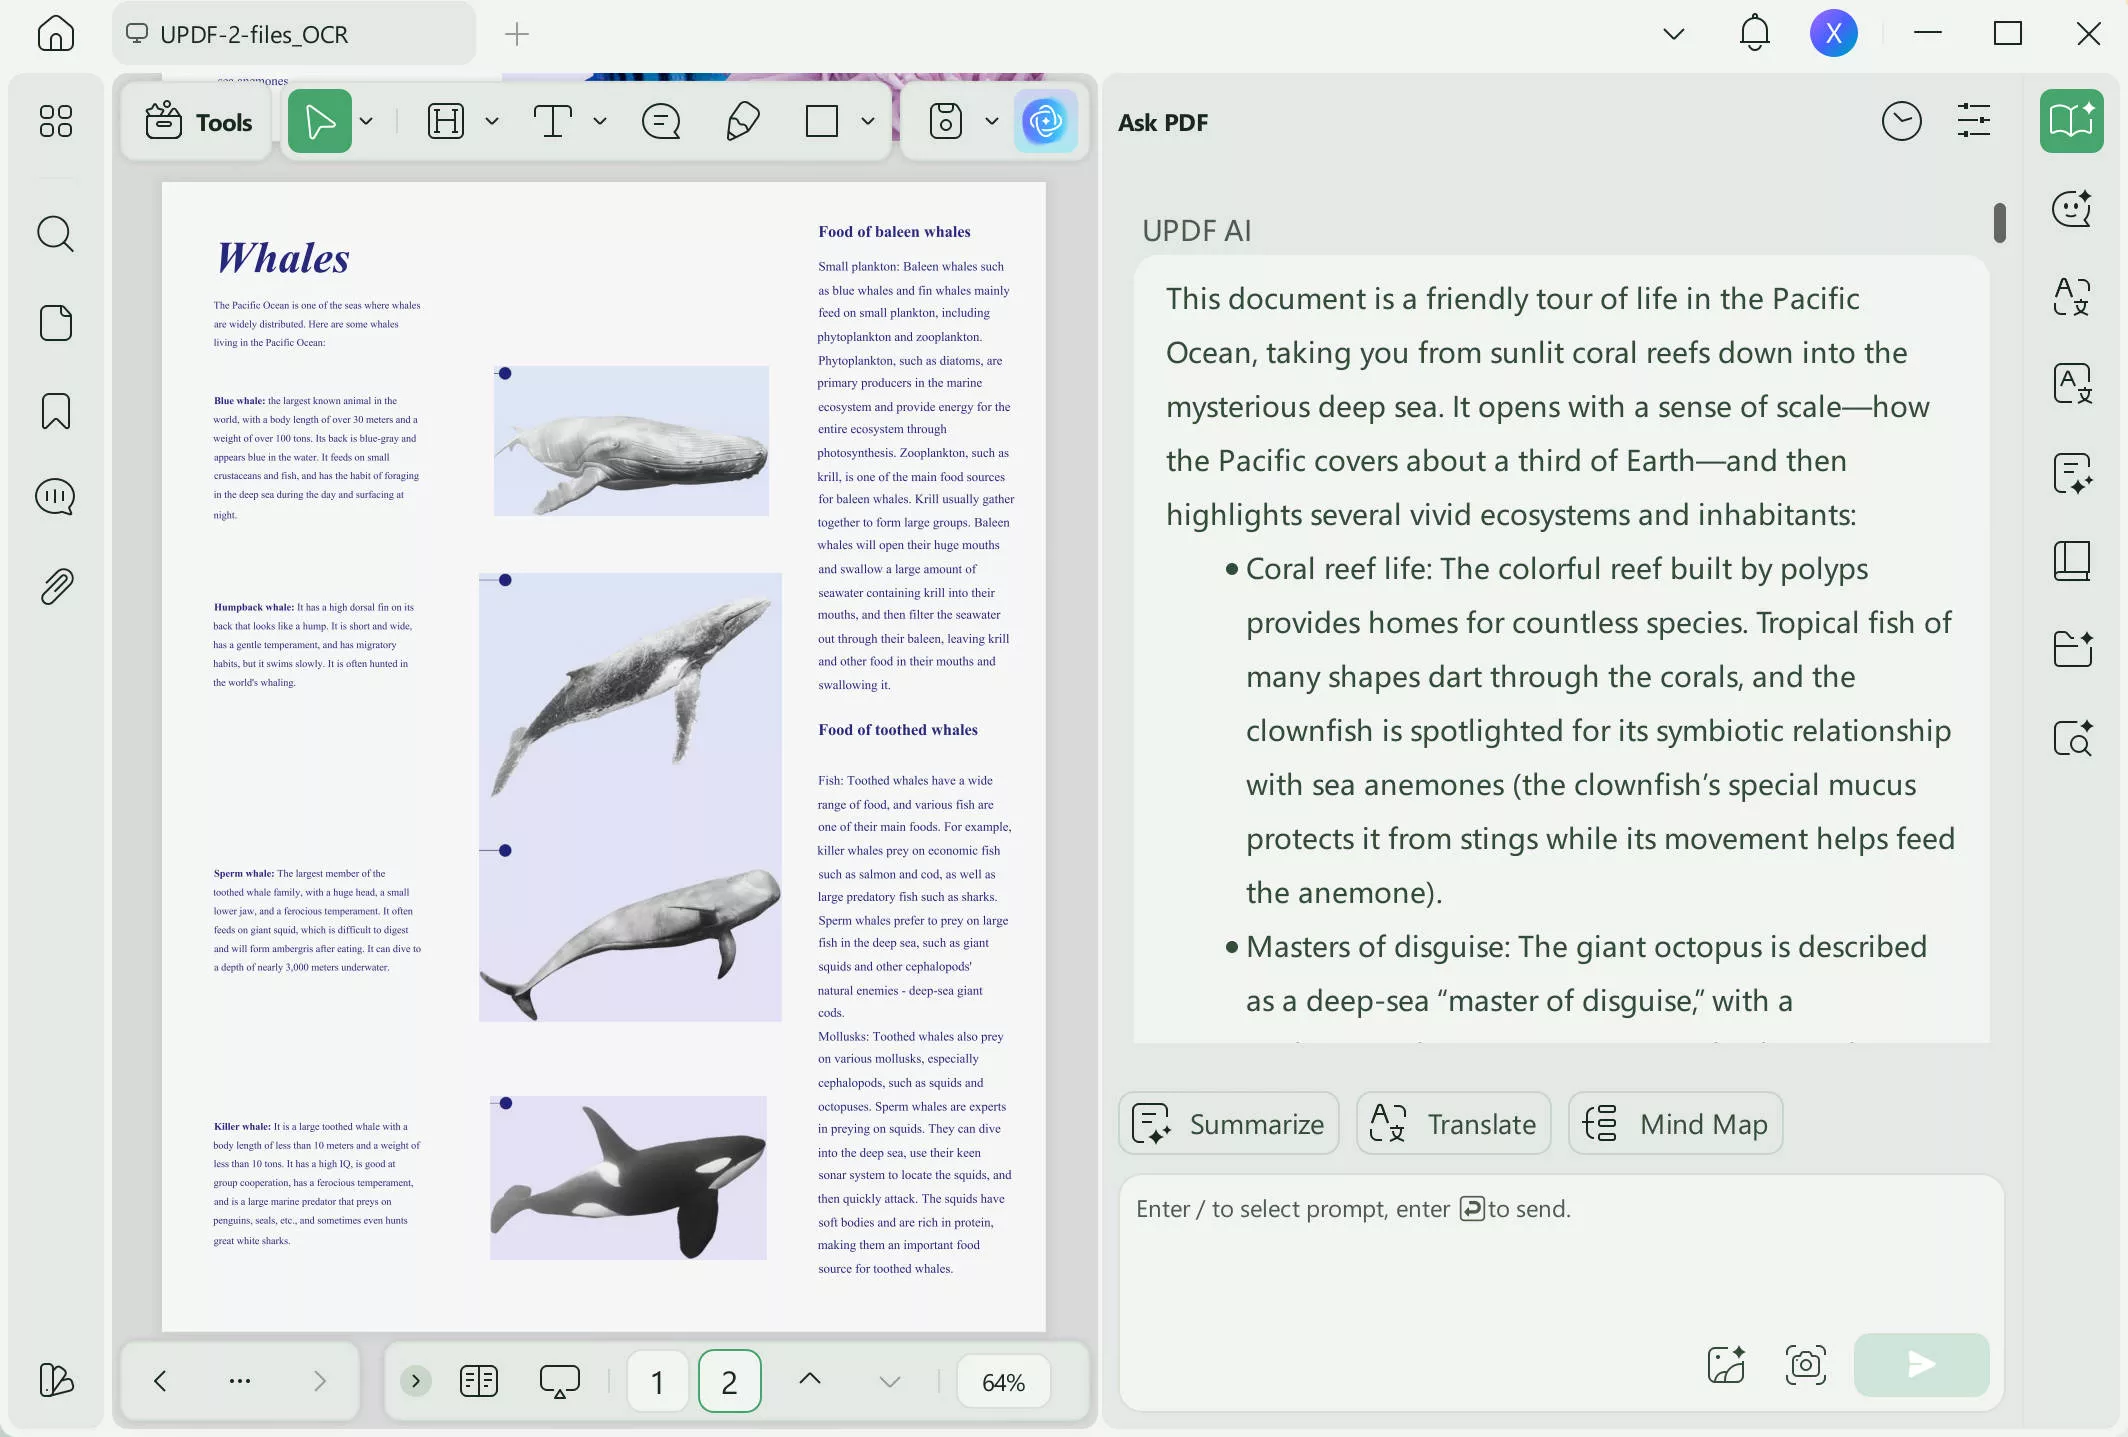Open the bookmarks panel
This screenshot has width=2128, height=1437.
[55, 411]
